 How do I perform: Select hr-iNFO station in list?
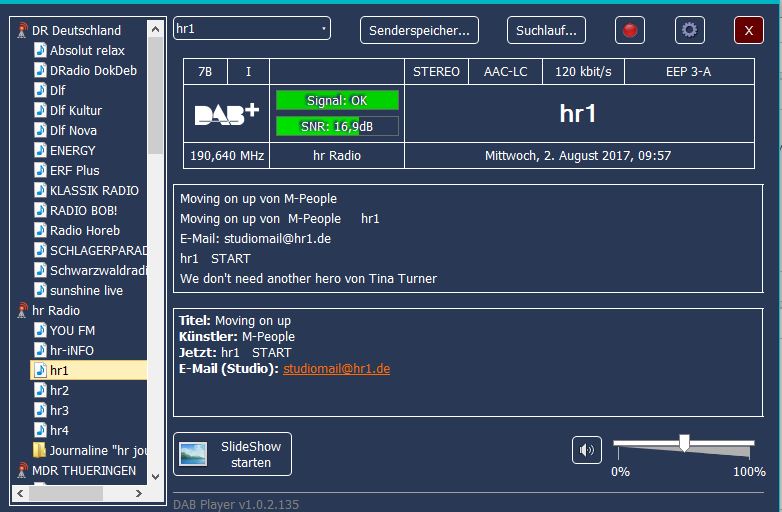[x=73, y=350]
